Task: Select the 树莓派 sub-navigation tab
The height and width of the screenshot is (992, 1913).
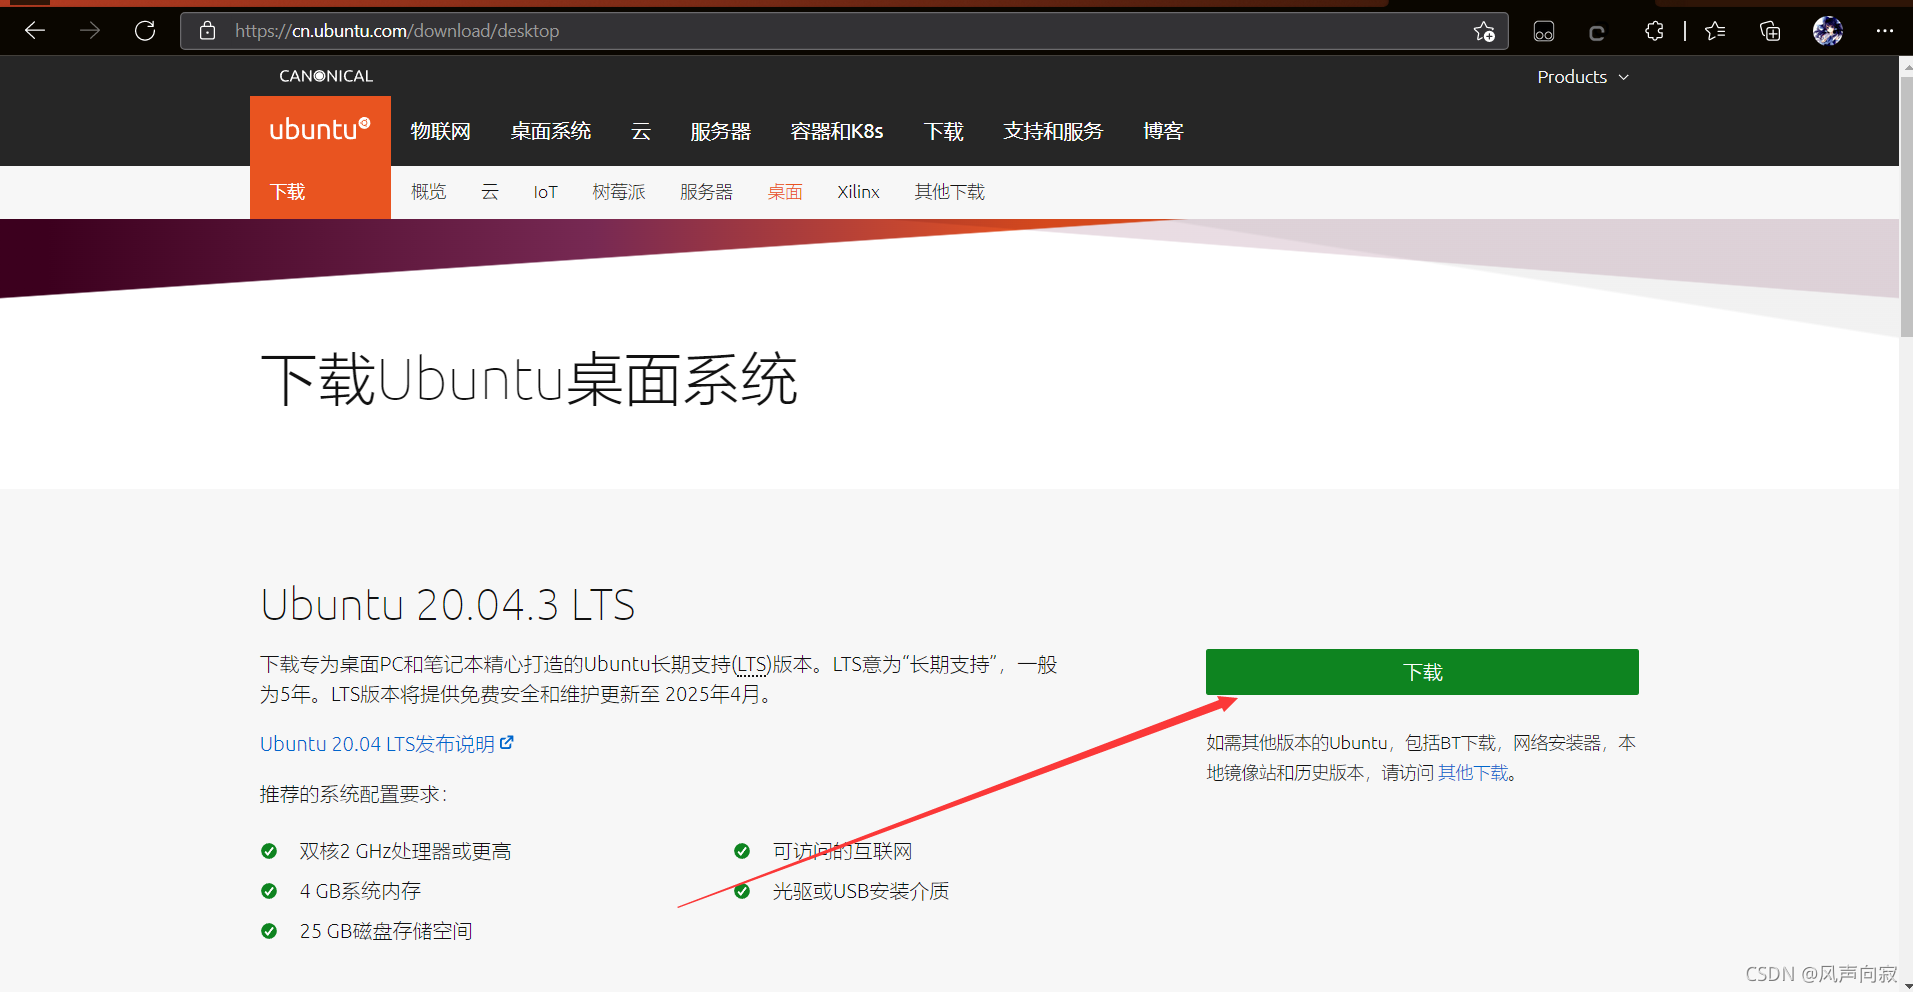Action: coord(619,192)
